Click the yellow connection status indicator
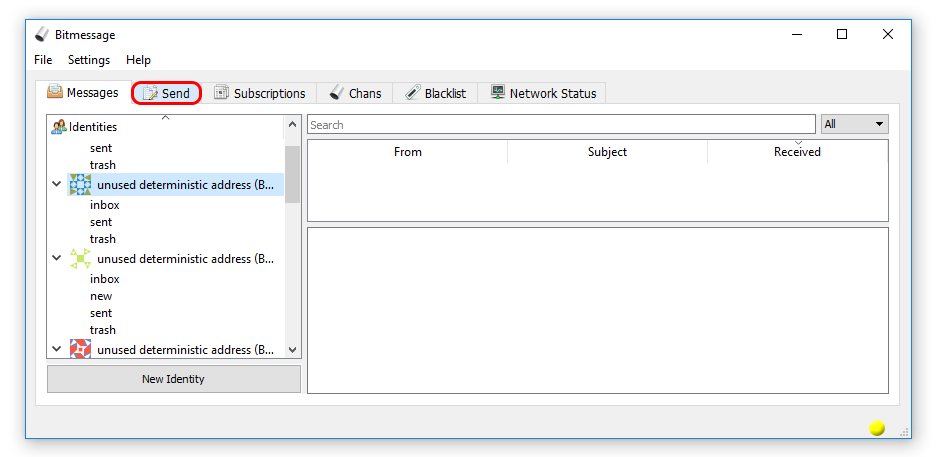The height and width of the screenshot is (457, 940). [x=877, y=428]
